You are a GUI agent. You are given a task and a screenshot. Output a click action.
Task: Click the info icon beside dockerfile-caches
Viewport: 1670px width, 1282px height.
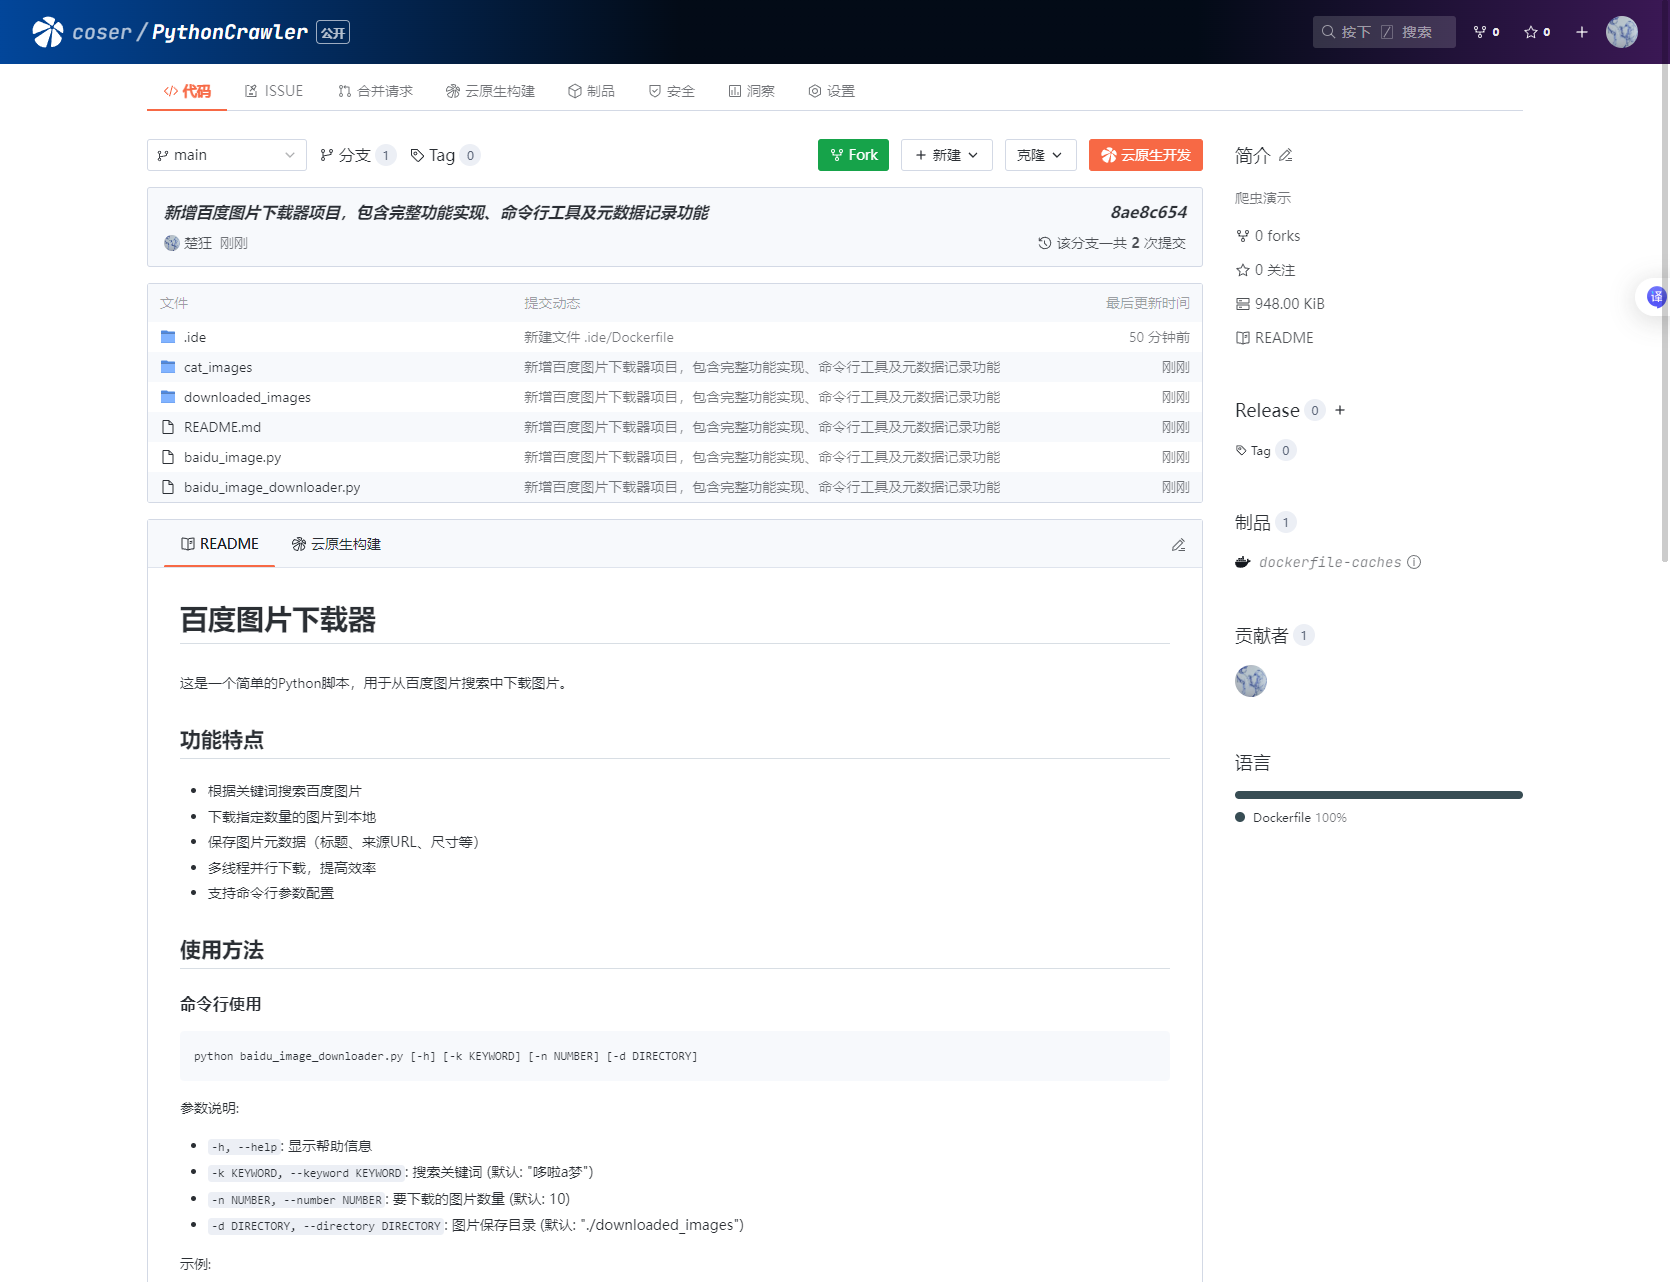1414,562
